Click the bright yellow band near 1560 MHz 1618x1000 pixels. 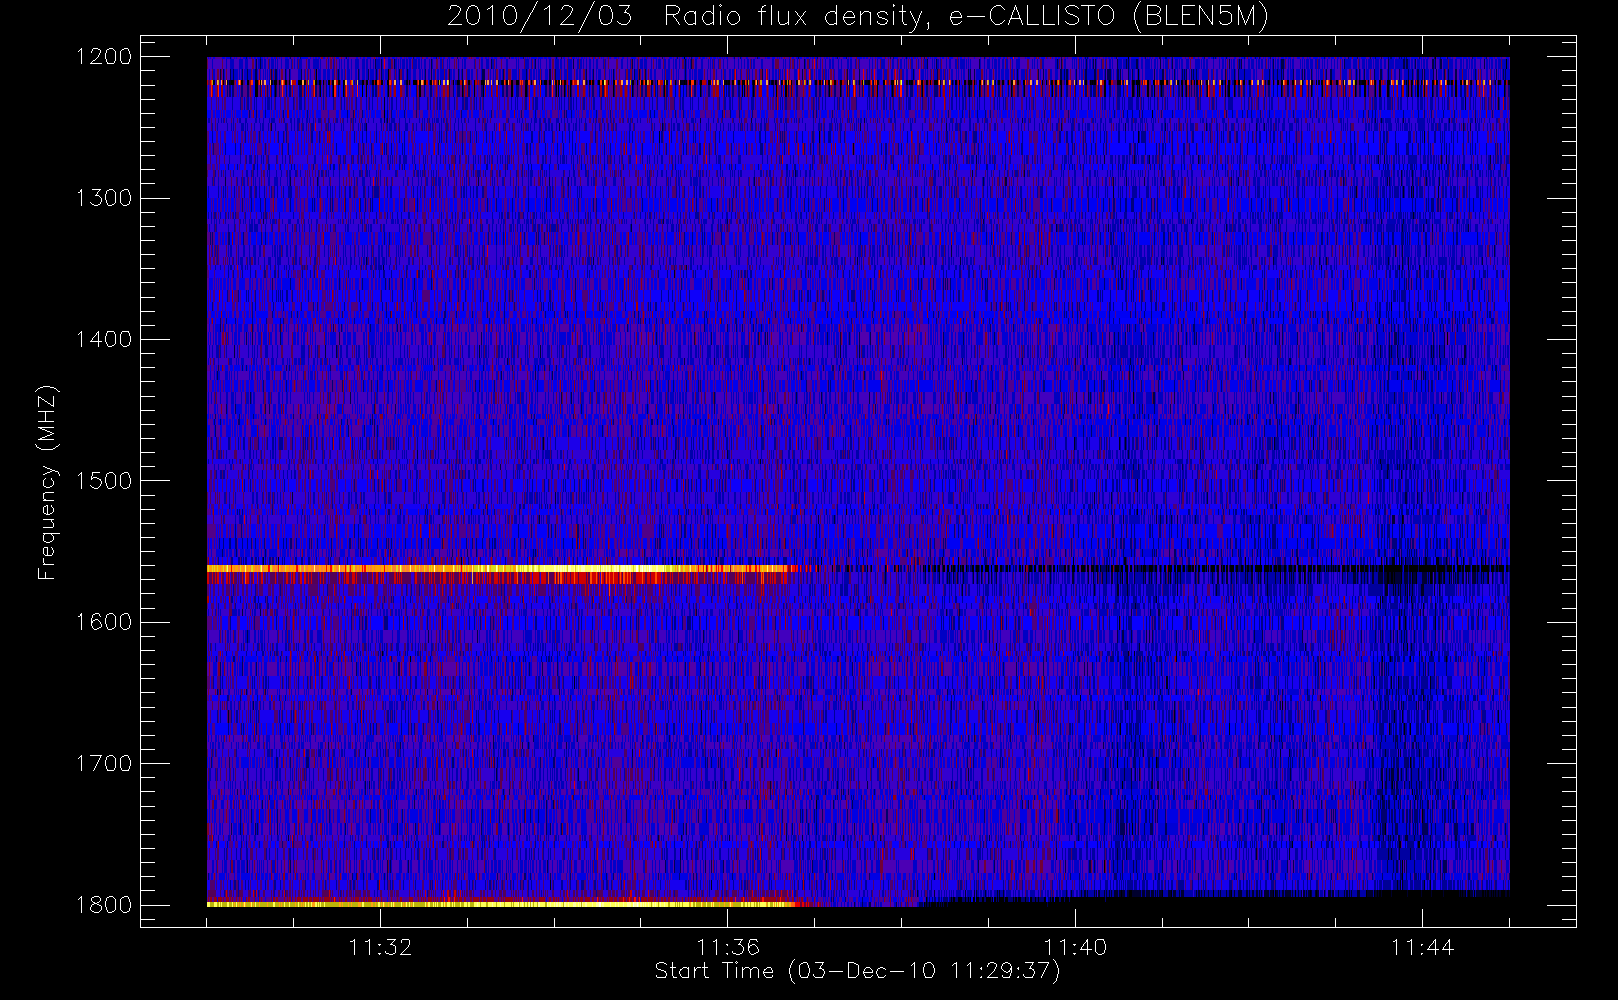coord(500,569)
